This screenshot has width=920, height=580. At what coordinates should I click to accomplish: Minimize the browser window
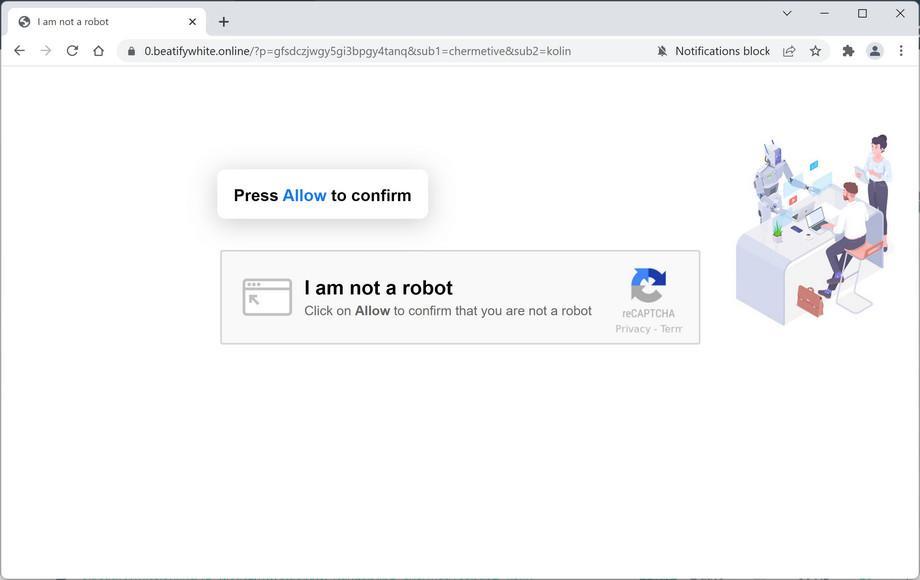[824, 13]
